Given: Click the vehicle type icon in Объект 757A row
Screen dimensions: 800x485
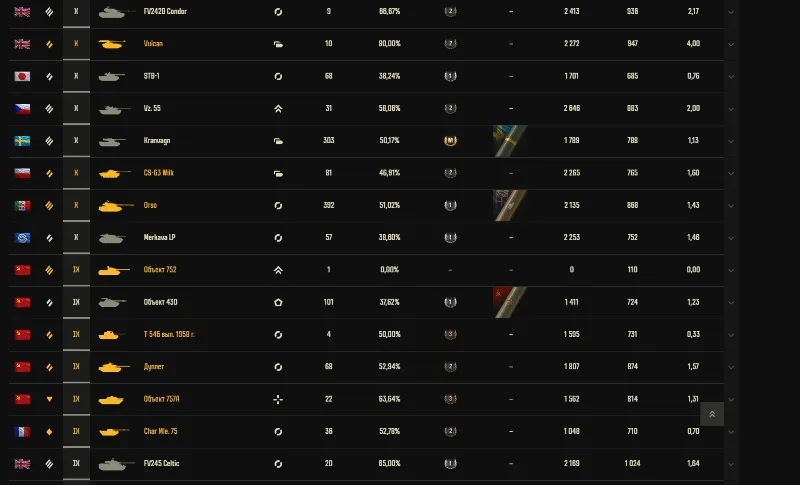Looking at the screenshot, I should (x=278, y=400).
